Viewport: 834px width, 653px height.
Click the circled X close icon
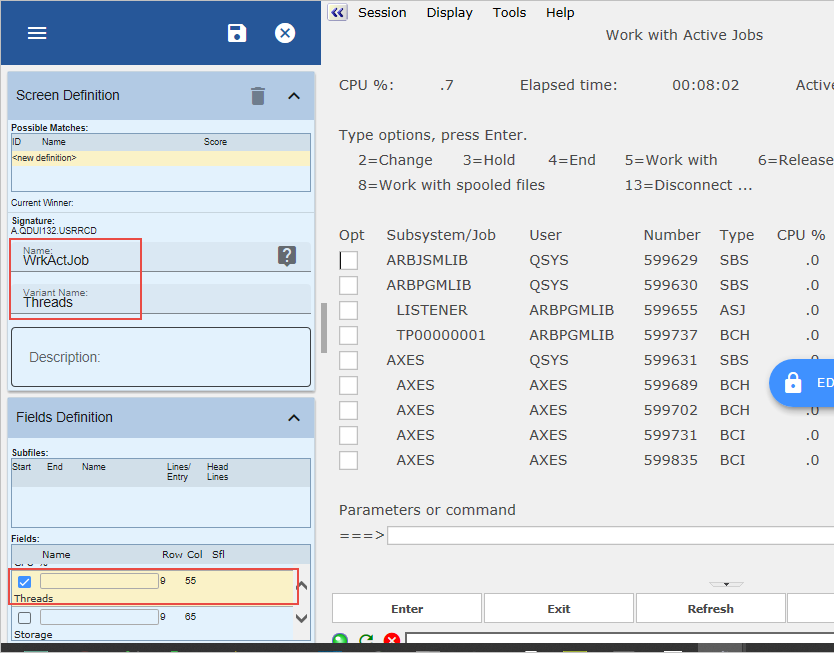[x=285, y=33]
